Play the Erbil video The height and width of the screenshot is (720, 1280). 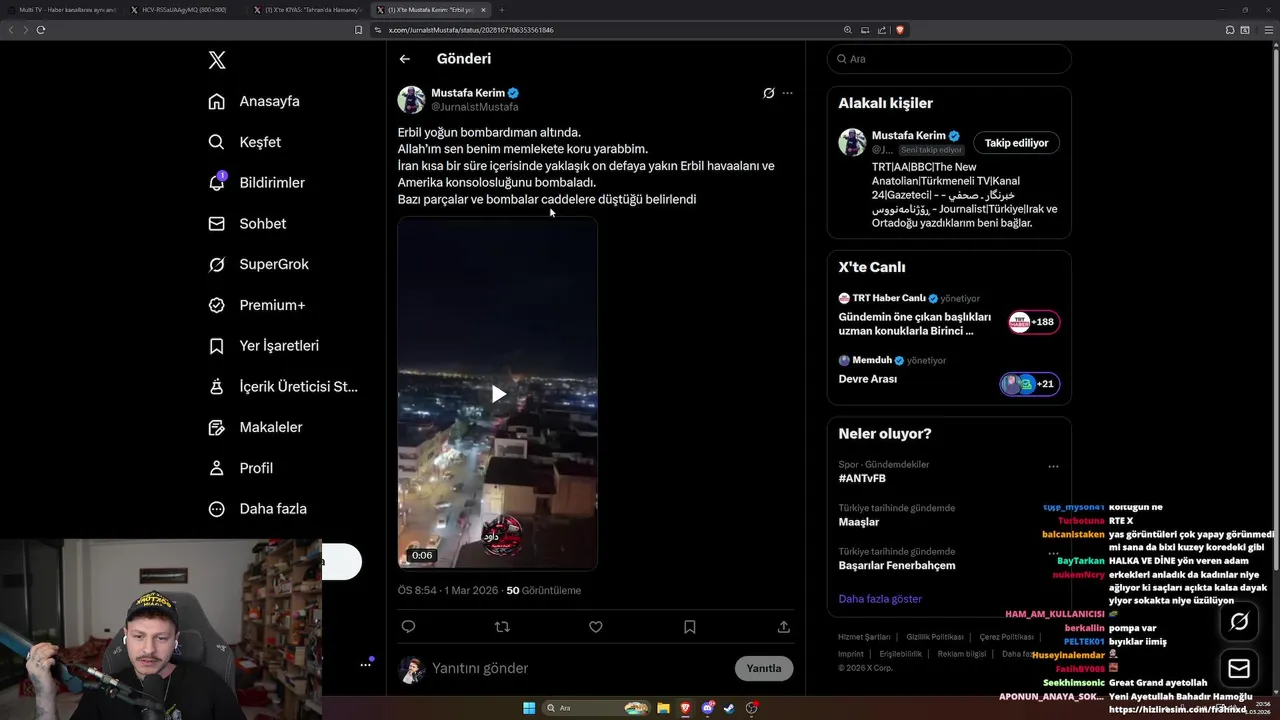tap(498, 394)
